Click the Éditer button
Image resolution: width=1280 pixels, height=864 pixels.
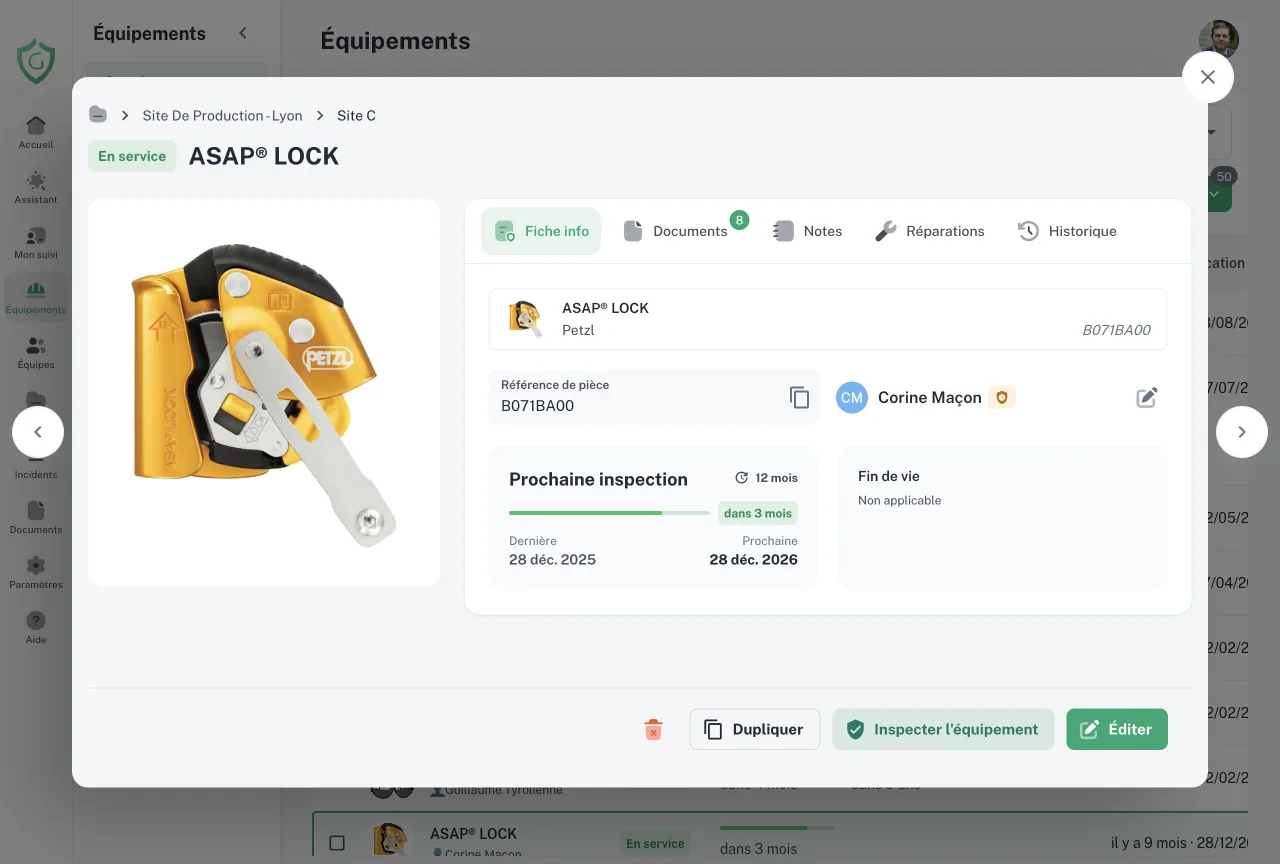click(x=1117, y=729)
